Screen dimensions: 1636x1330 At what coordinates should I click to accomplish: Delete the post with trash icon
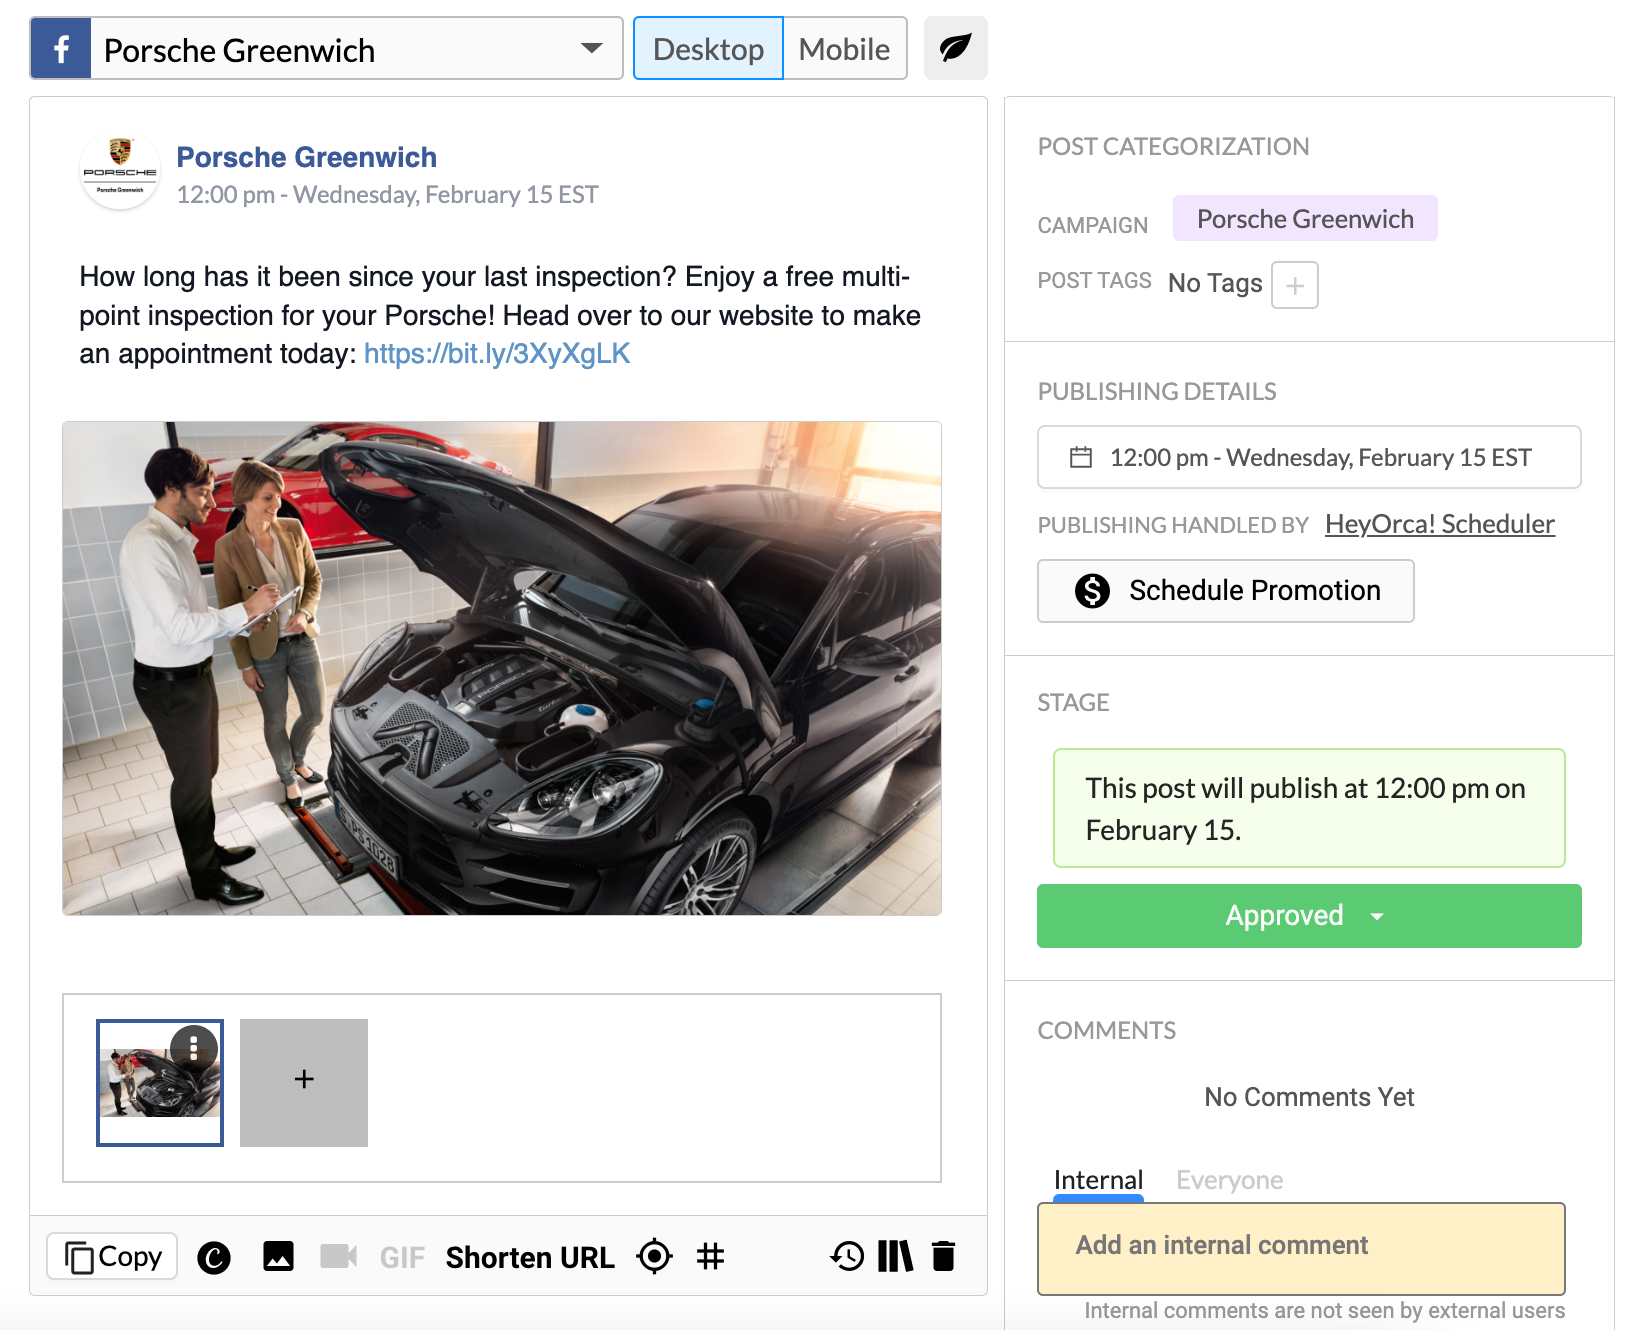coord(943,1256)
